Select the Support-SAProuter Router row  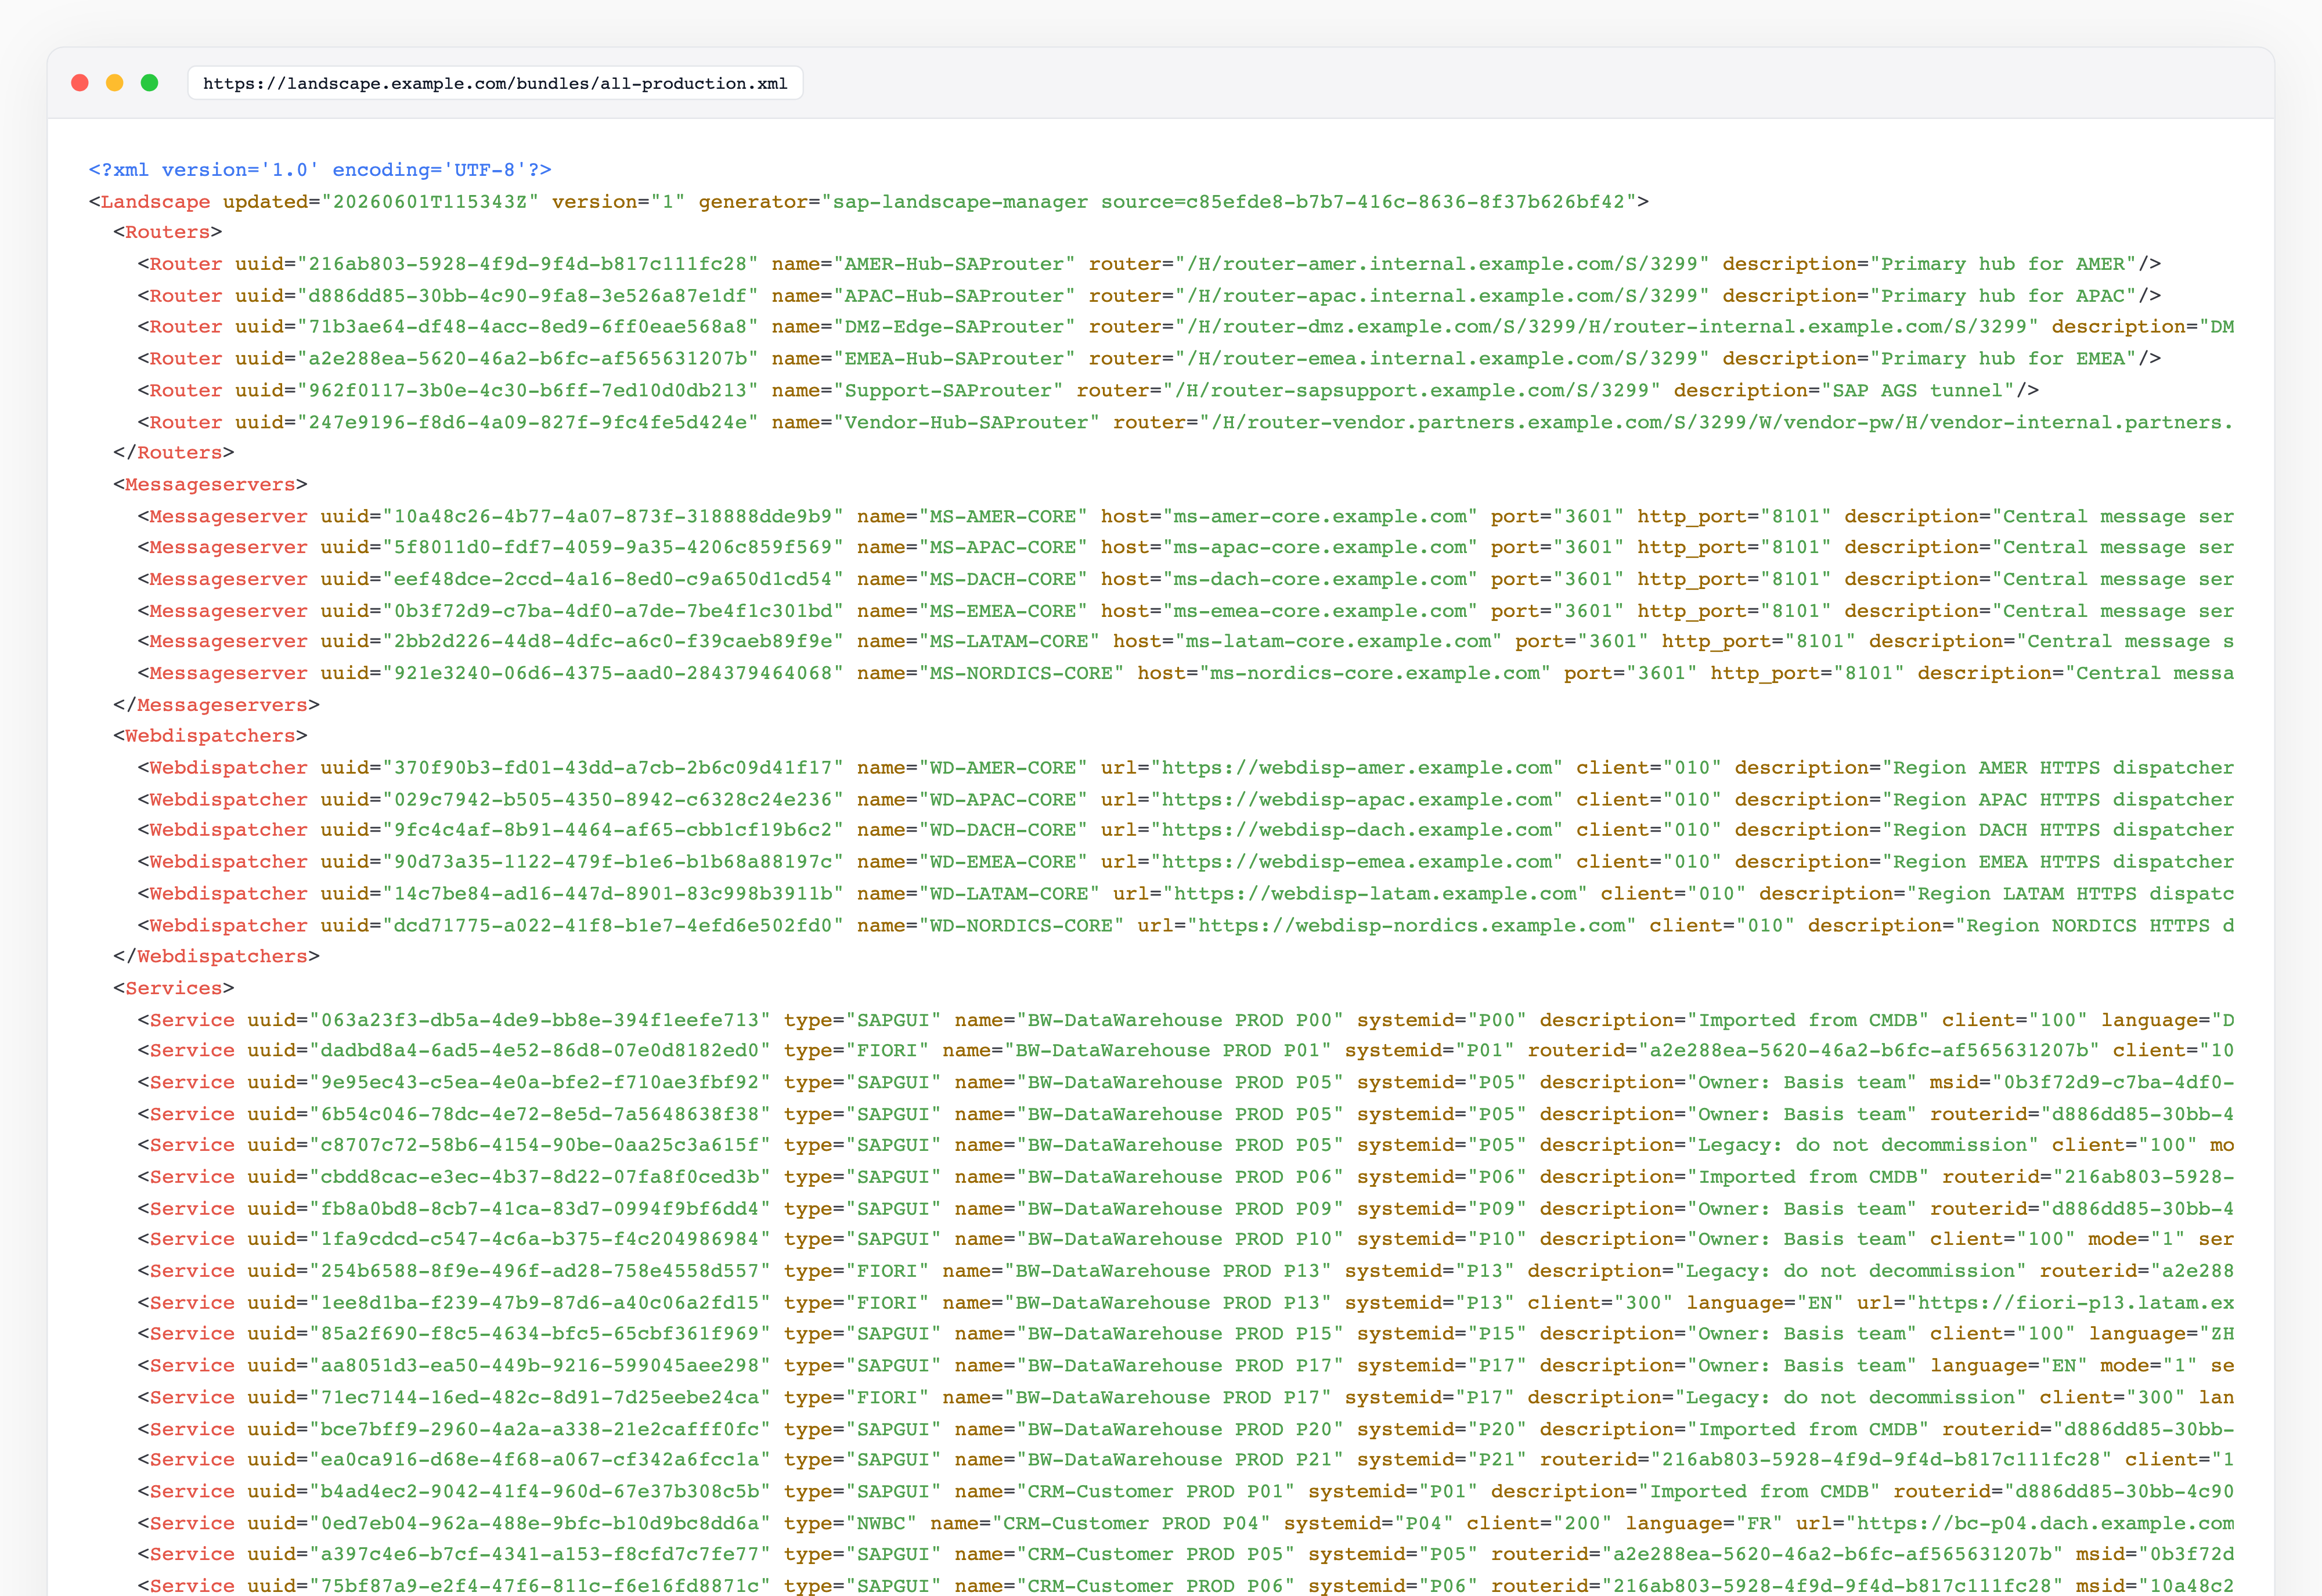click(1088, 391)
